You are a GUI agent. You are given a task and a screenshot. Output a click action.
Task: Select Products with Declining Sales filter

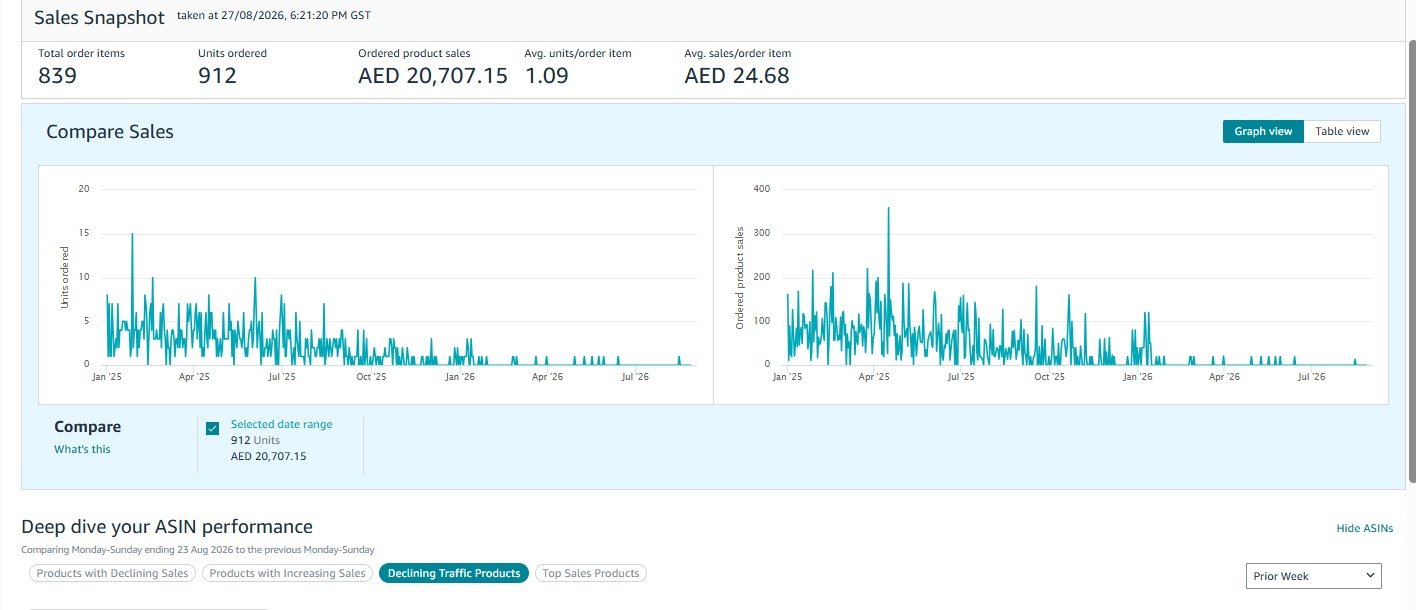112,573
